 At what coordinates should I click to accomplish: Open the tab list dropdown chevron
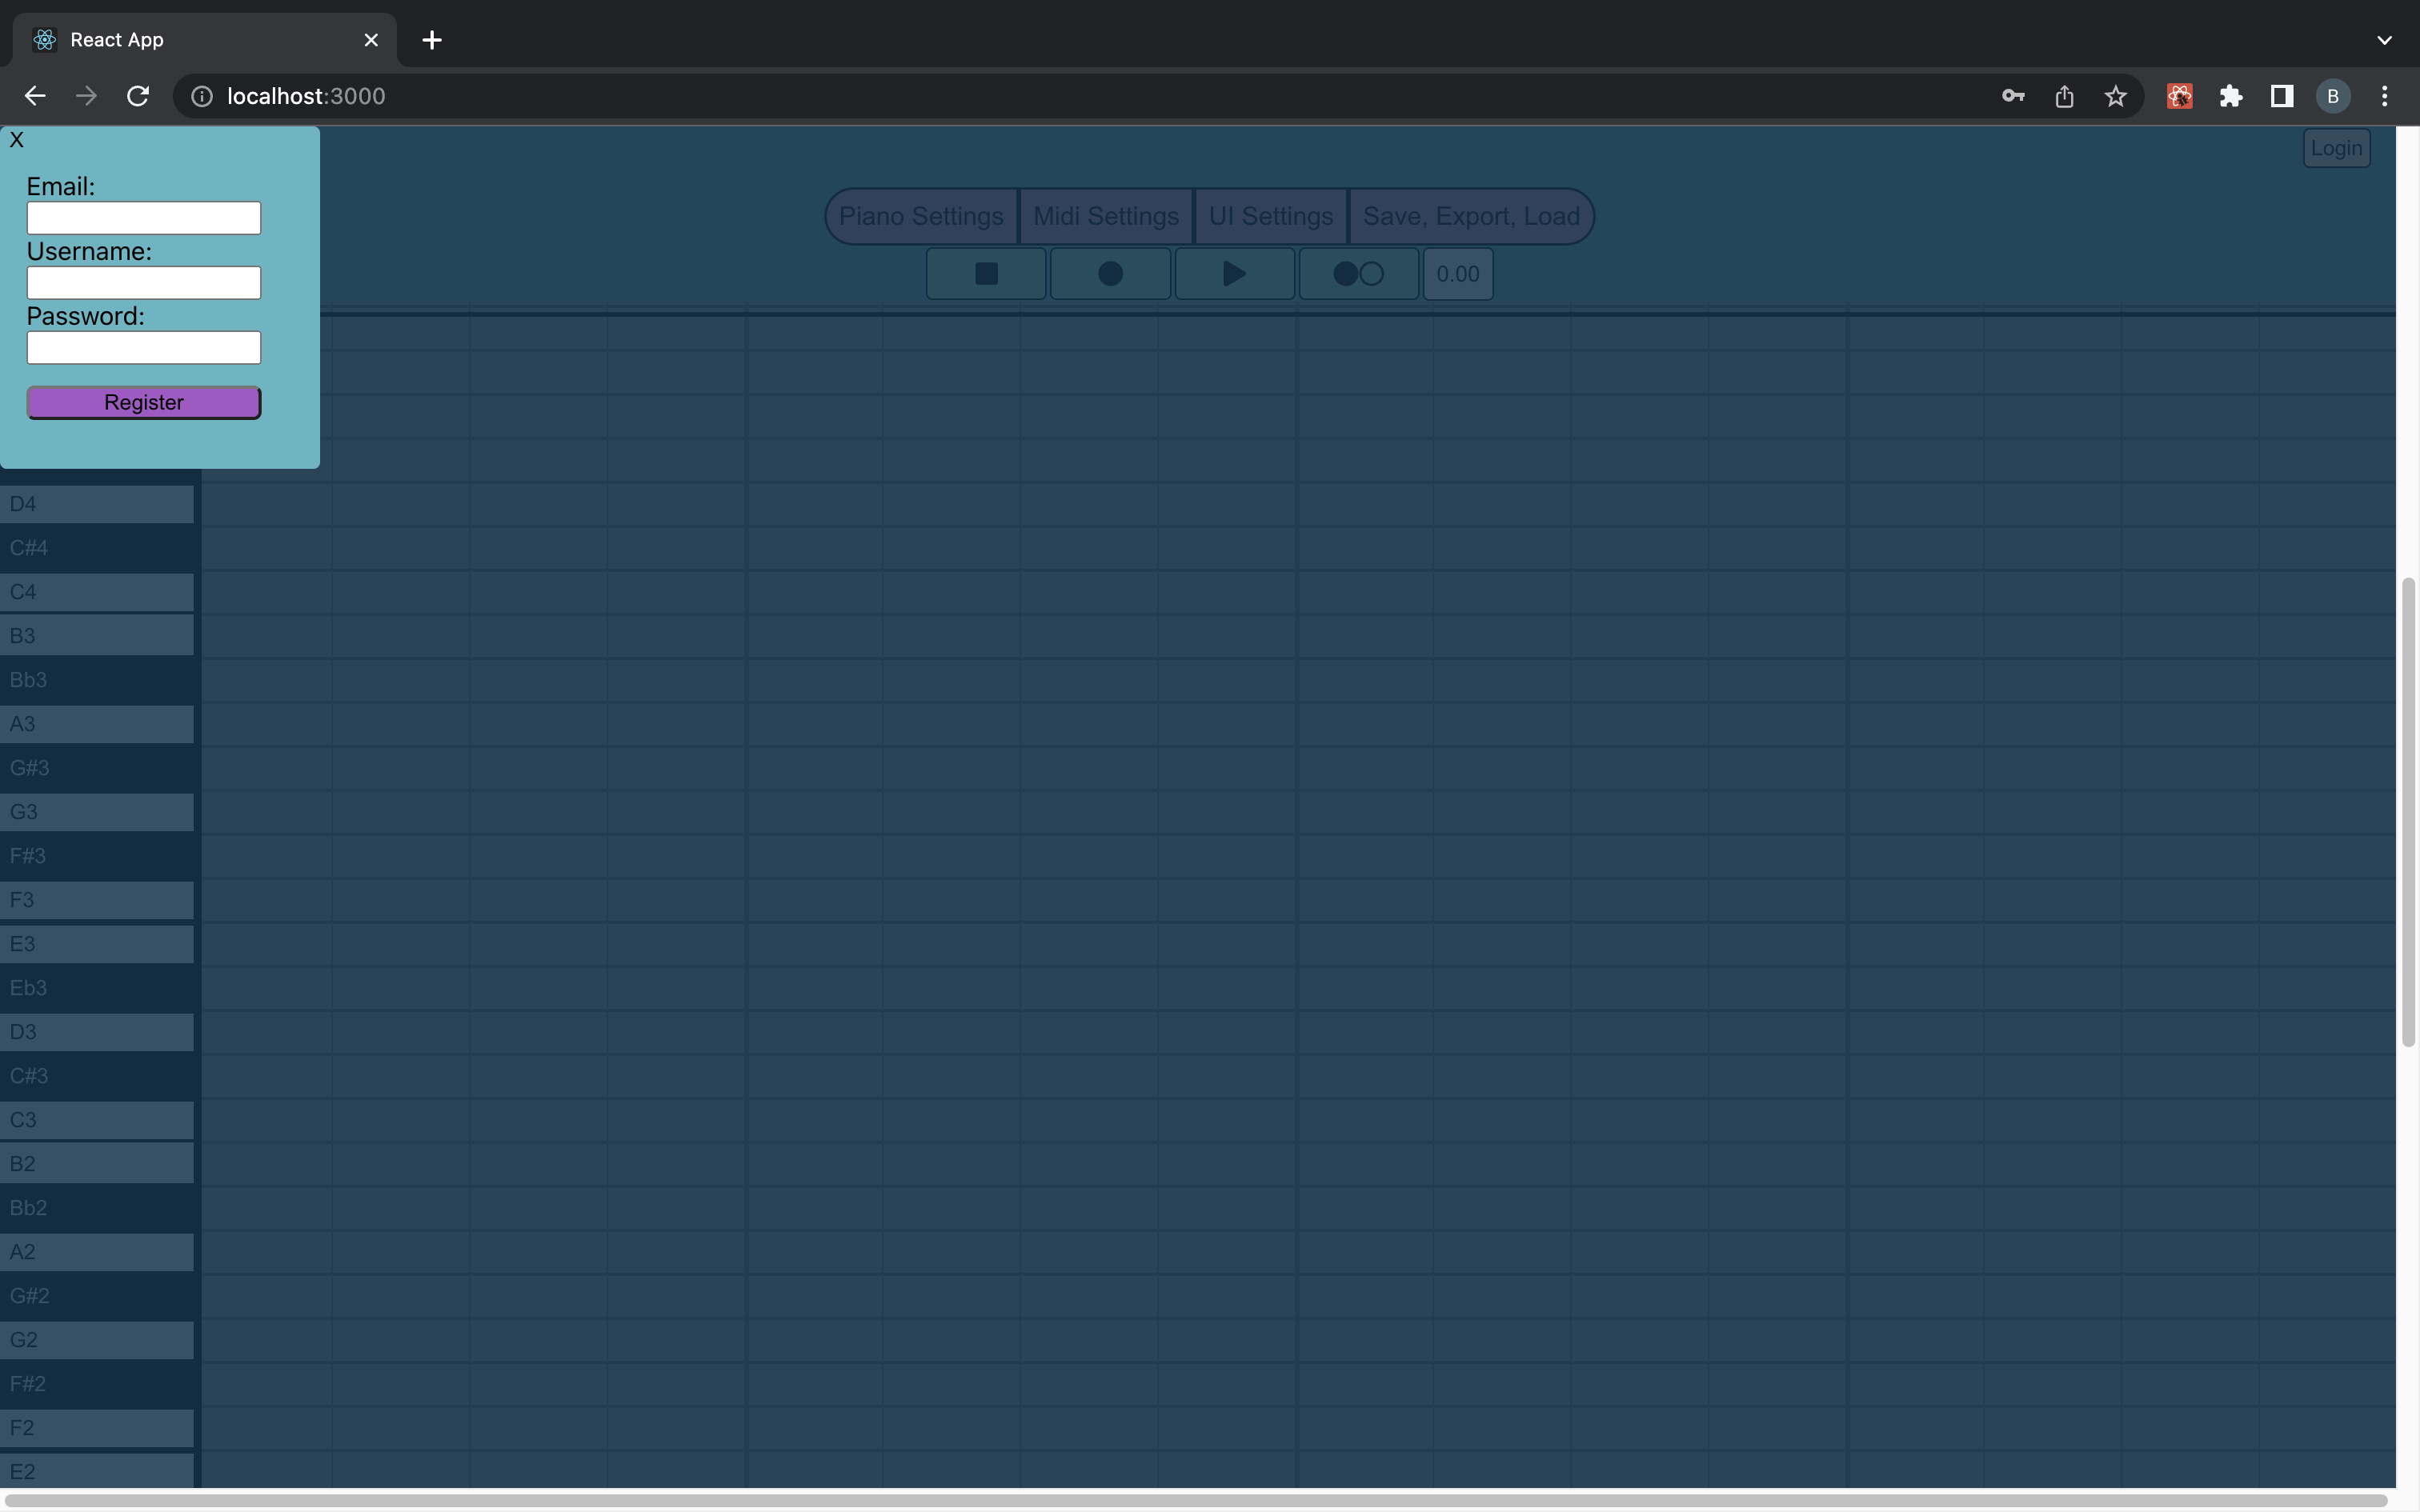(2383, 40)
